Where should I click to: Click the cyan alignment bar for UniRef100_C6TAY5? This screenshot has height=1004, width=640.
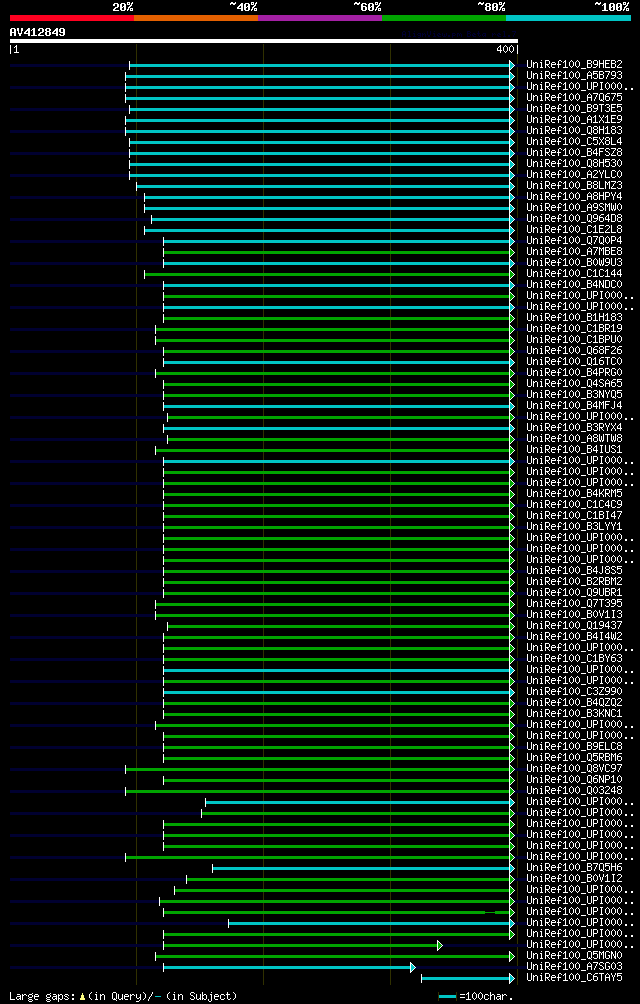(x=465, y=978)
